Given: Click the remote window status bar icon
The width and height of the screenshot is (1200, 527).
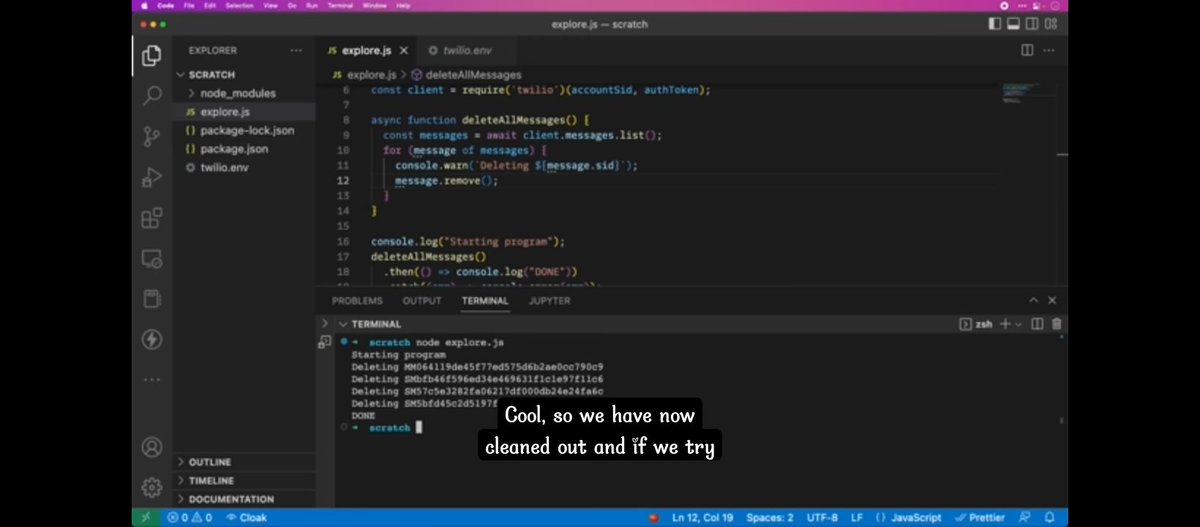Looking at the screenshot, I should [x=145, y=518].
